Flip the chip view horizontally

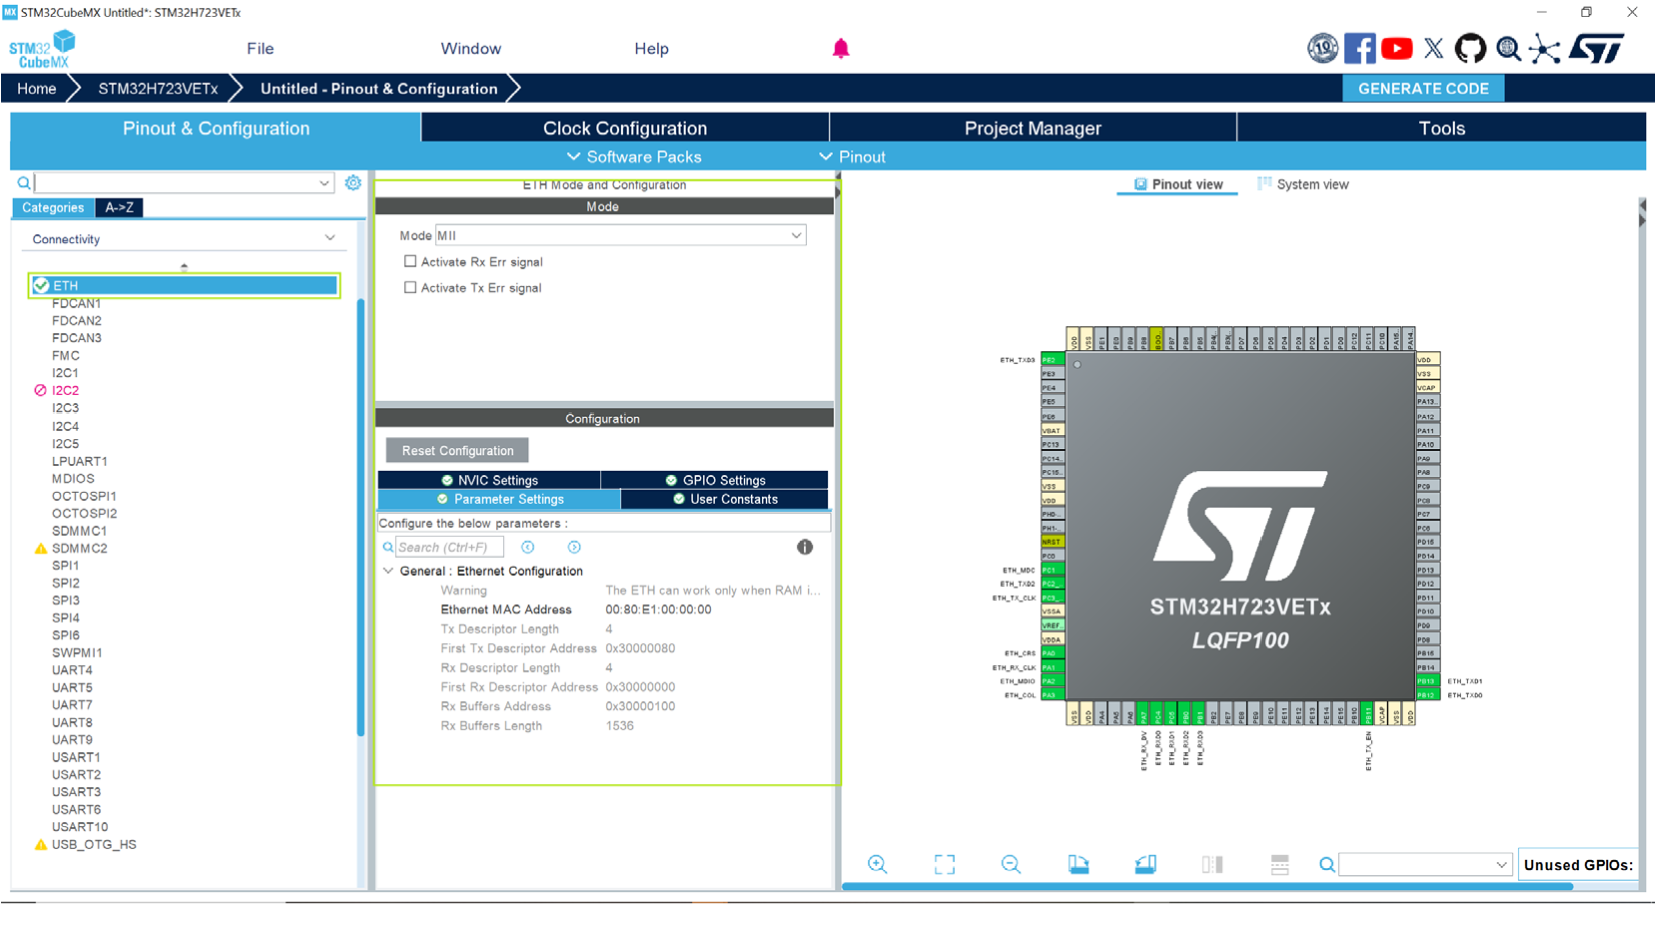[x=1212, y=864]
